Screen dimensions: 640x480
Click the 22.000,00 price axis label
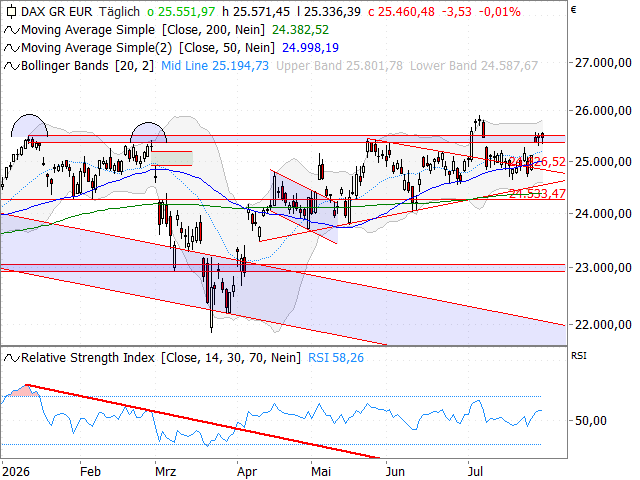point(603,325)
